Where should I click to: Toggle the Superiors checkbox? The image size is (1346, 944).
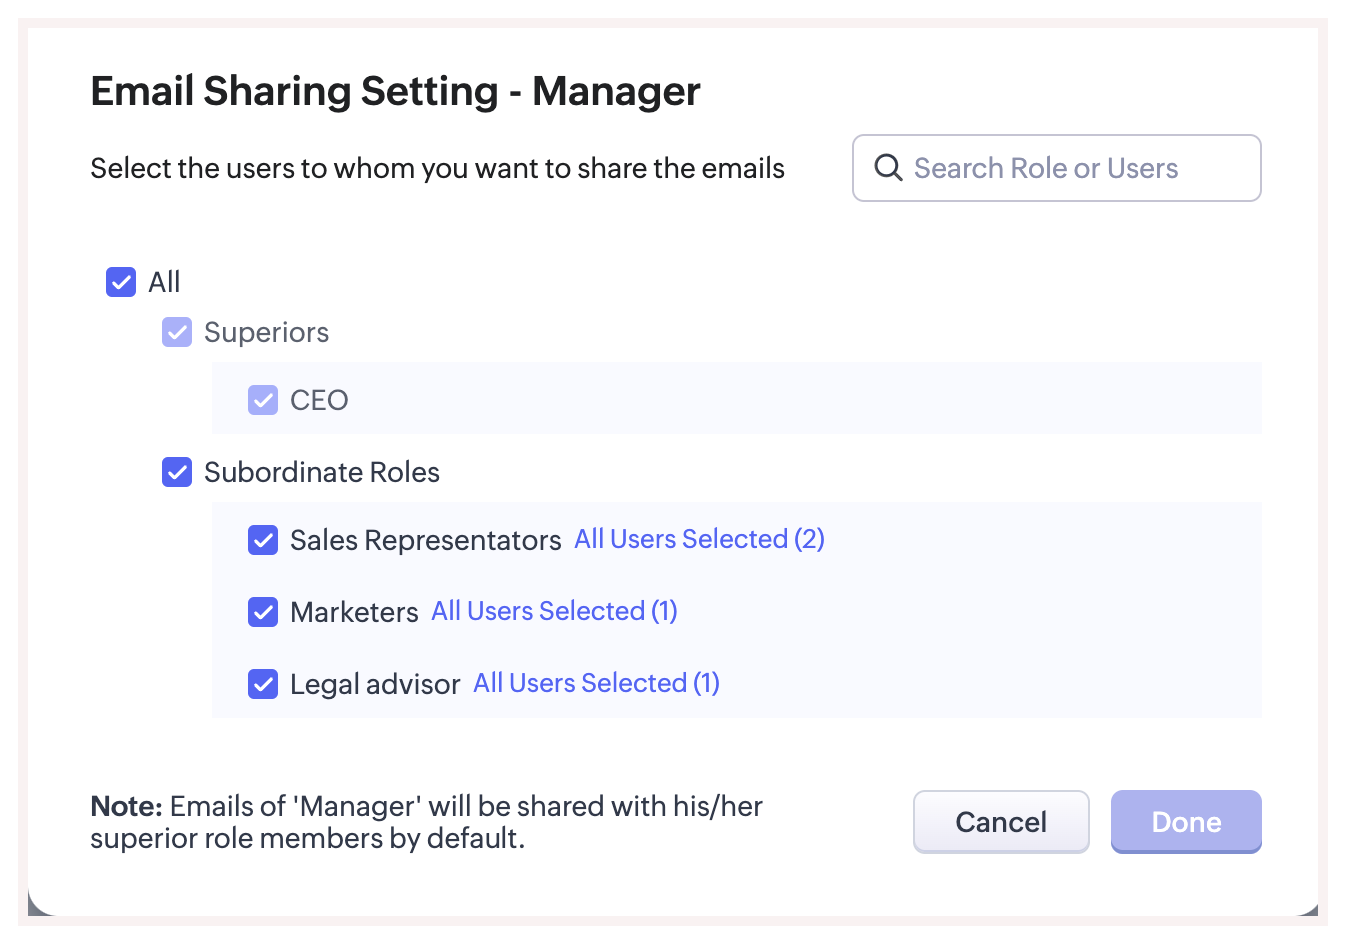coord(177,332)
